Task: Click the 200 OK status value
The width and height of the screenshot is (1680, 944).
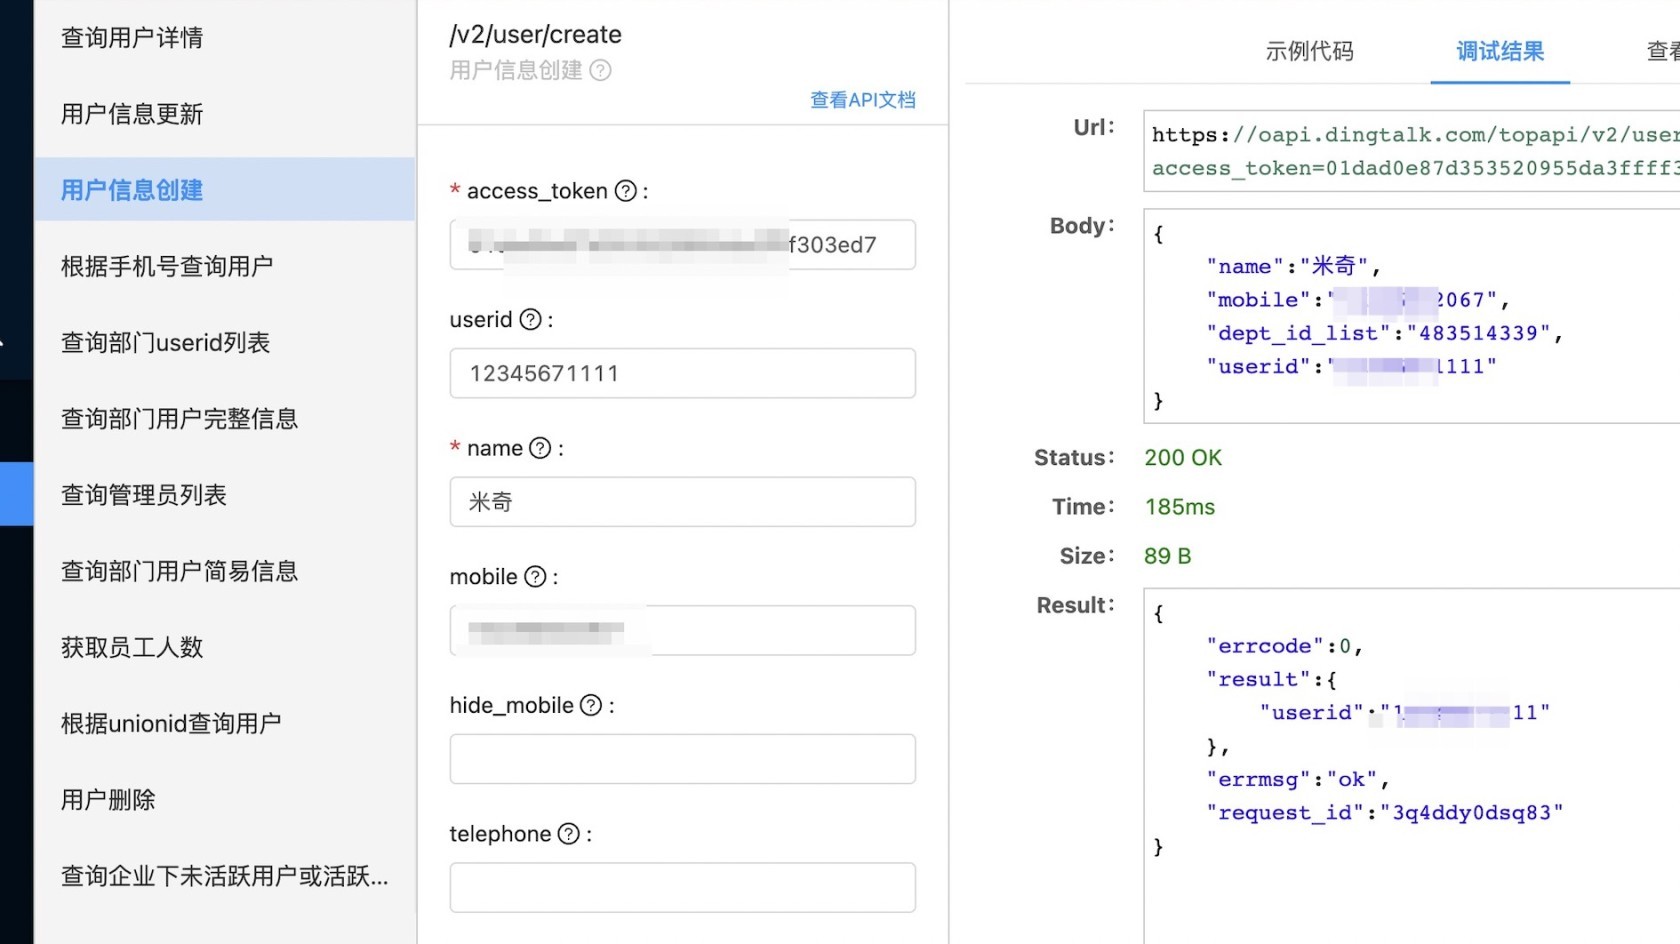Action: [1183, 458]
